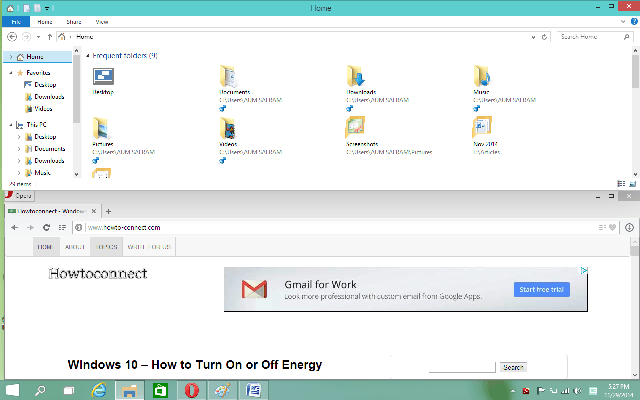
Task: Collapse the Favorites tree node
Action: pos(11,73)
